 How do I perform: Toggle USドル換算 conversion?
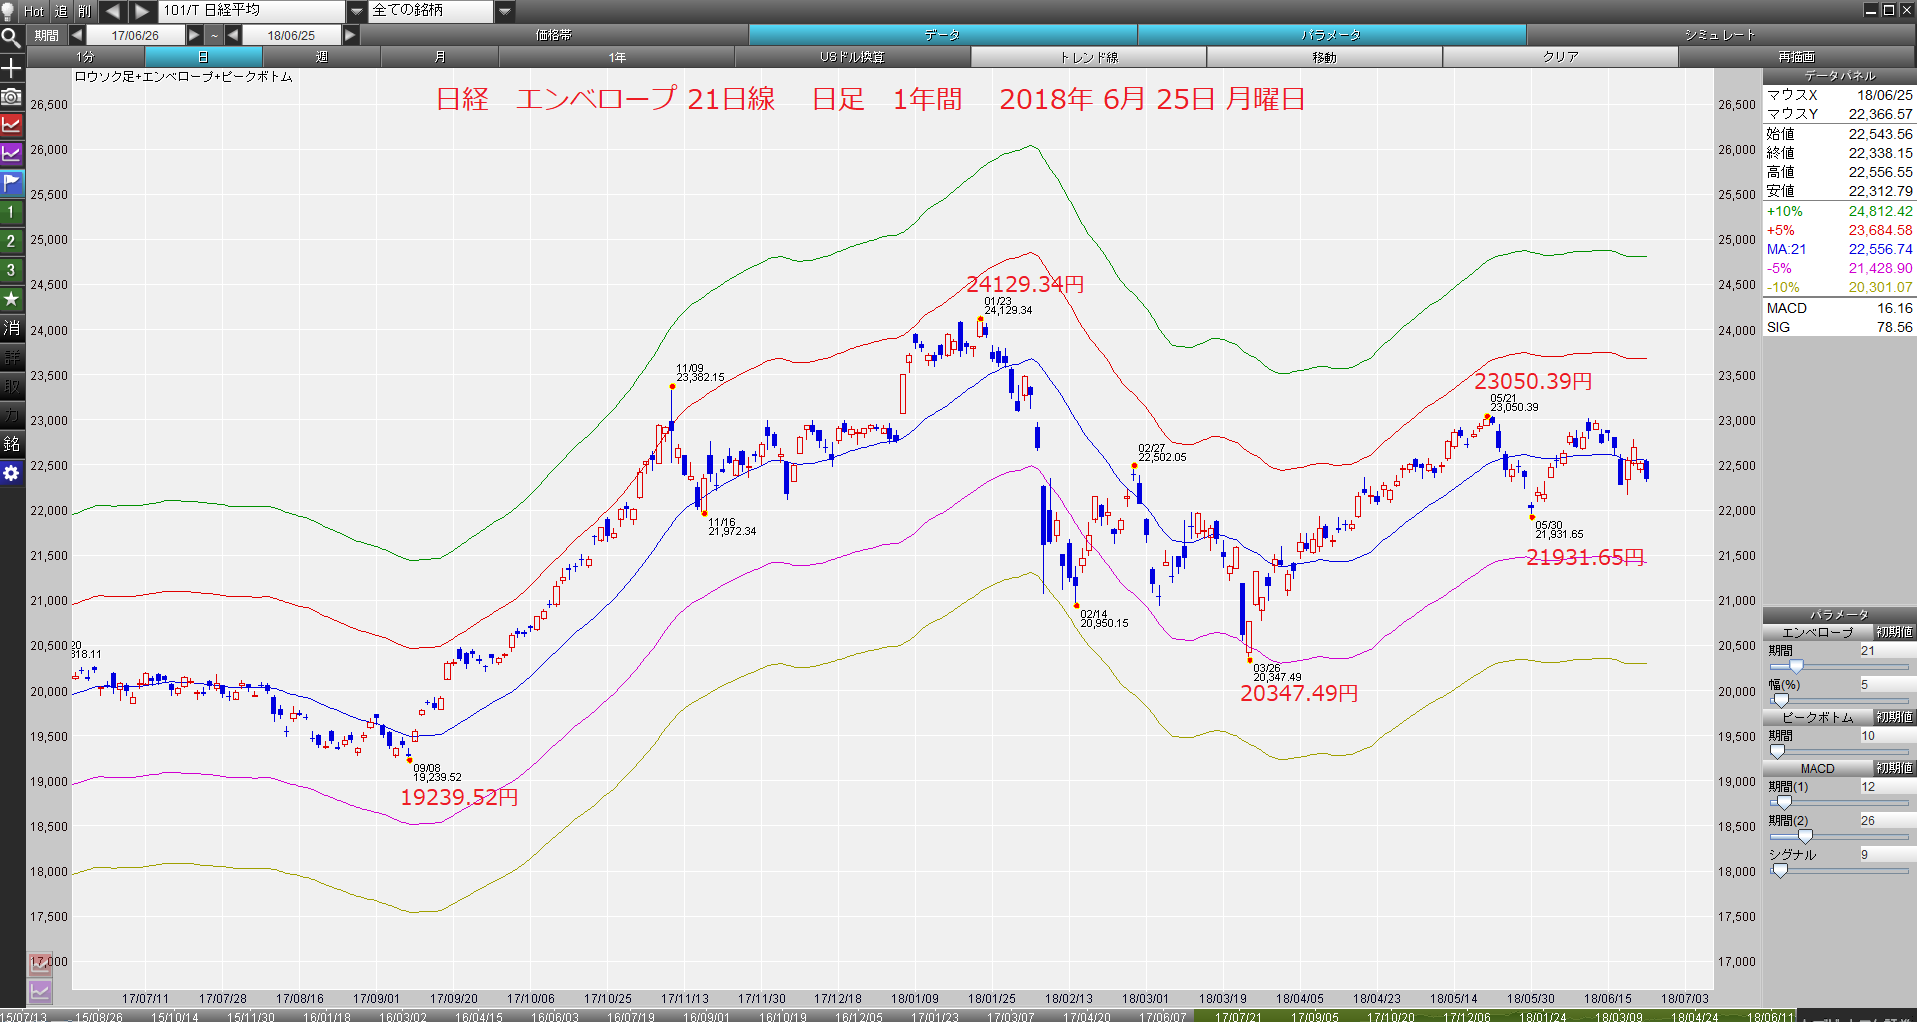(852, 57)
